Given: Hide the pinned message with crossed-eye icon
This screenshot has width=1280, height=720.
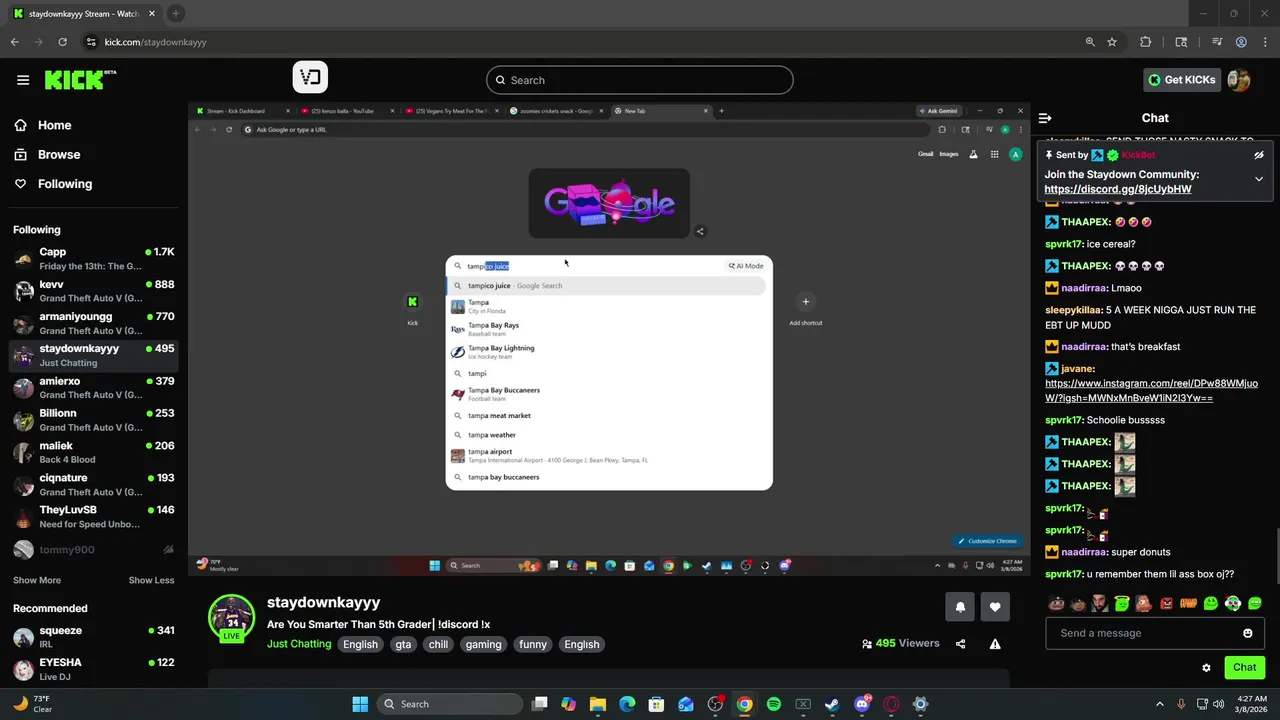Looking at the screenshot, I should pos(1259,155).
